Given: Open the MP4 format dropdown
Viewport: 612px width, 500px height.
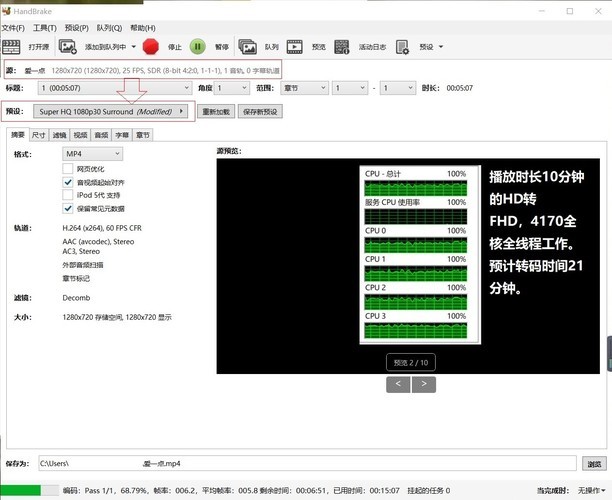Looking at the screenshot, I should 93,154.
